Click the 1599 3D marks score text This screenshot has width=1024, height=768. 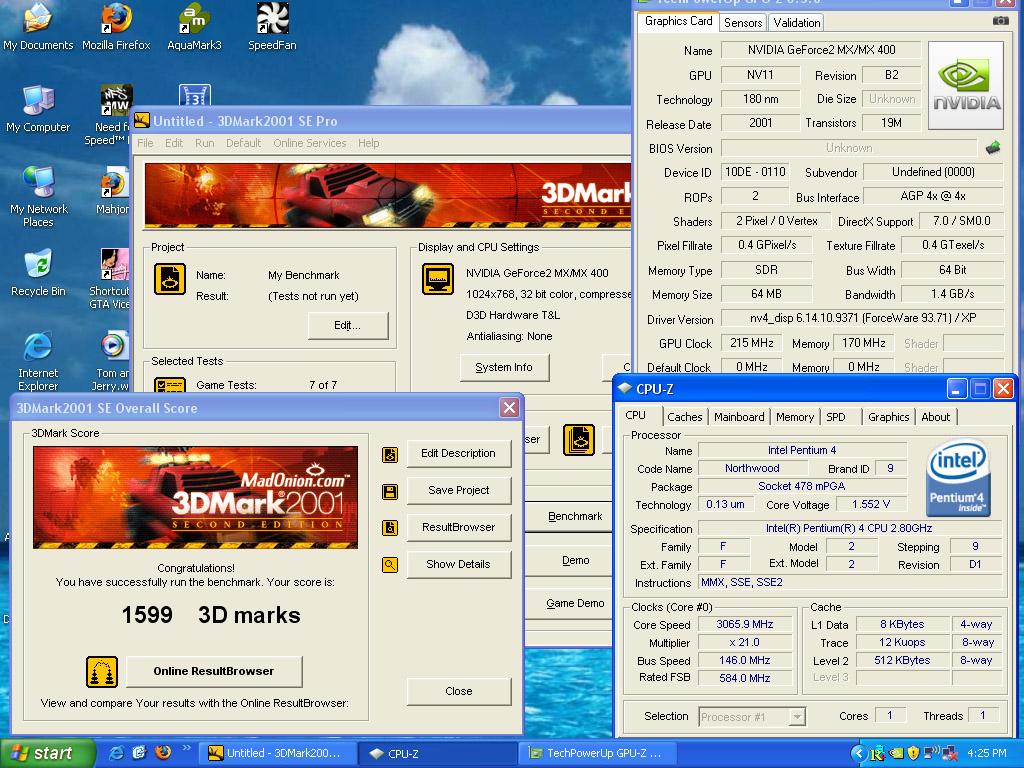211,615
